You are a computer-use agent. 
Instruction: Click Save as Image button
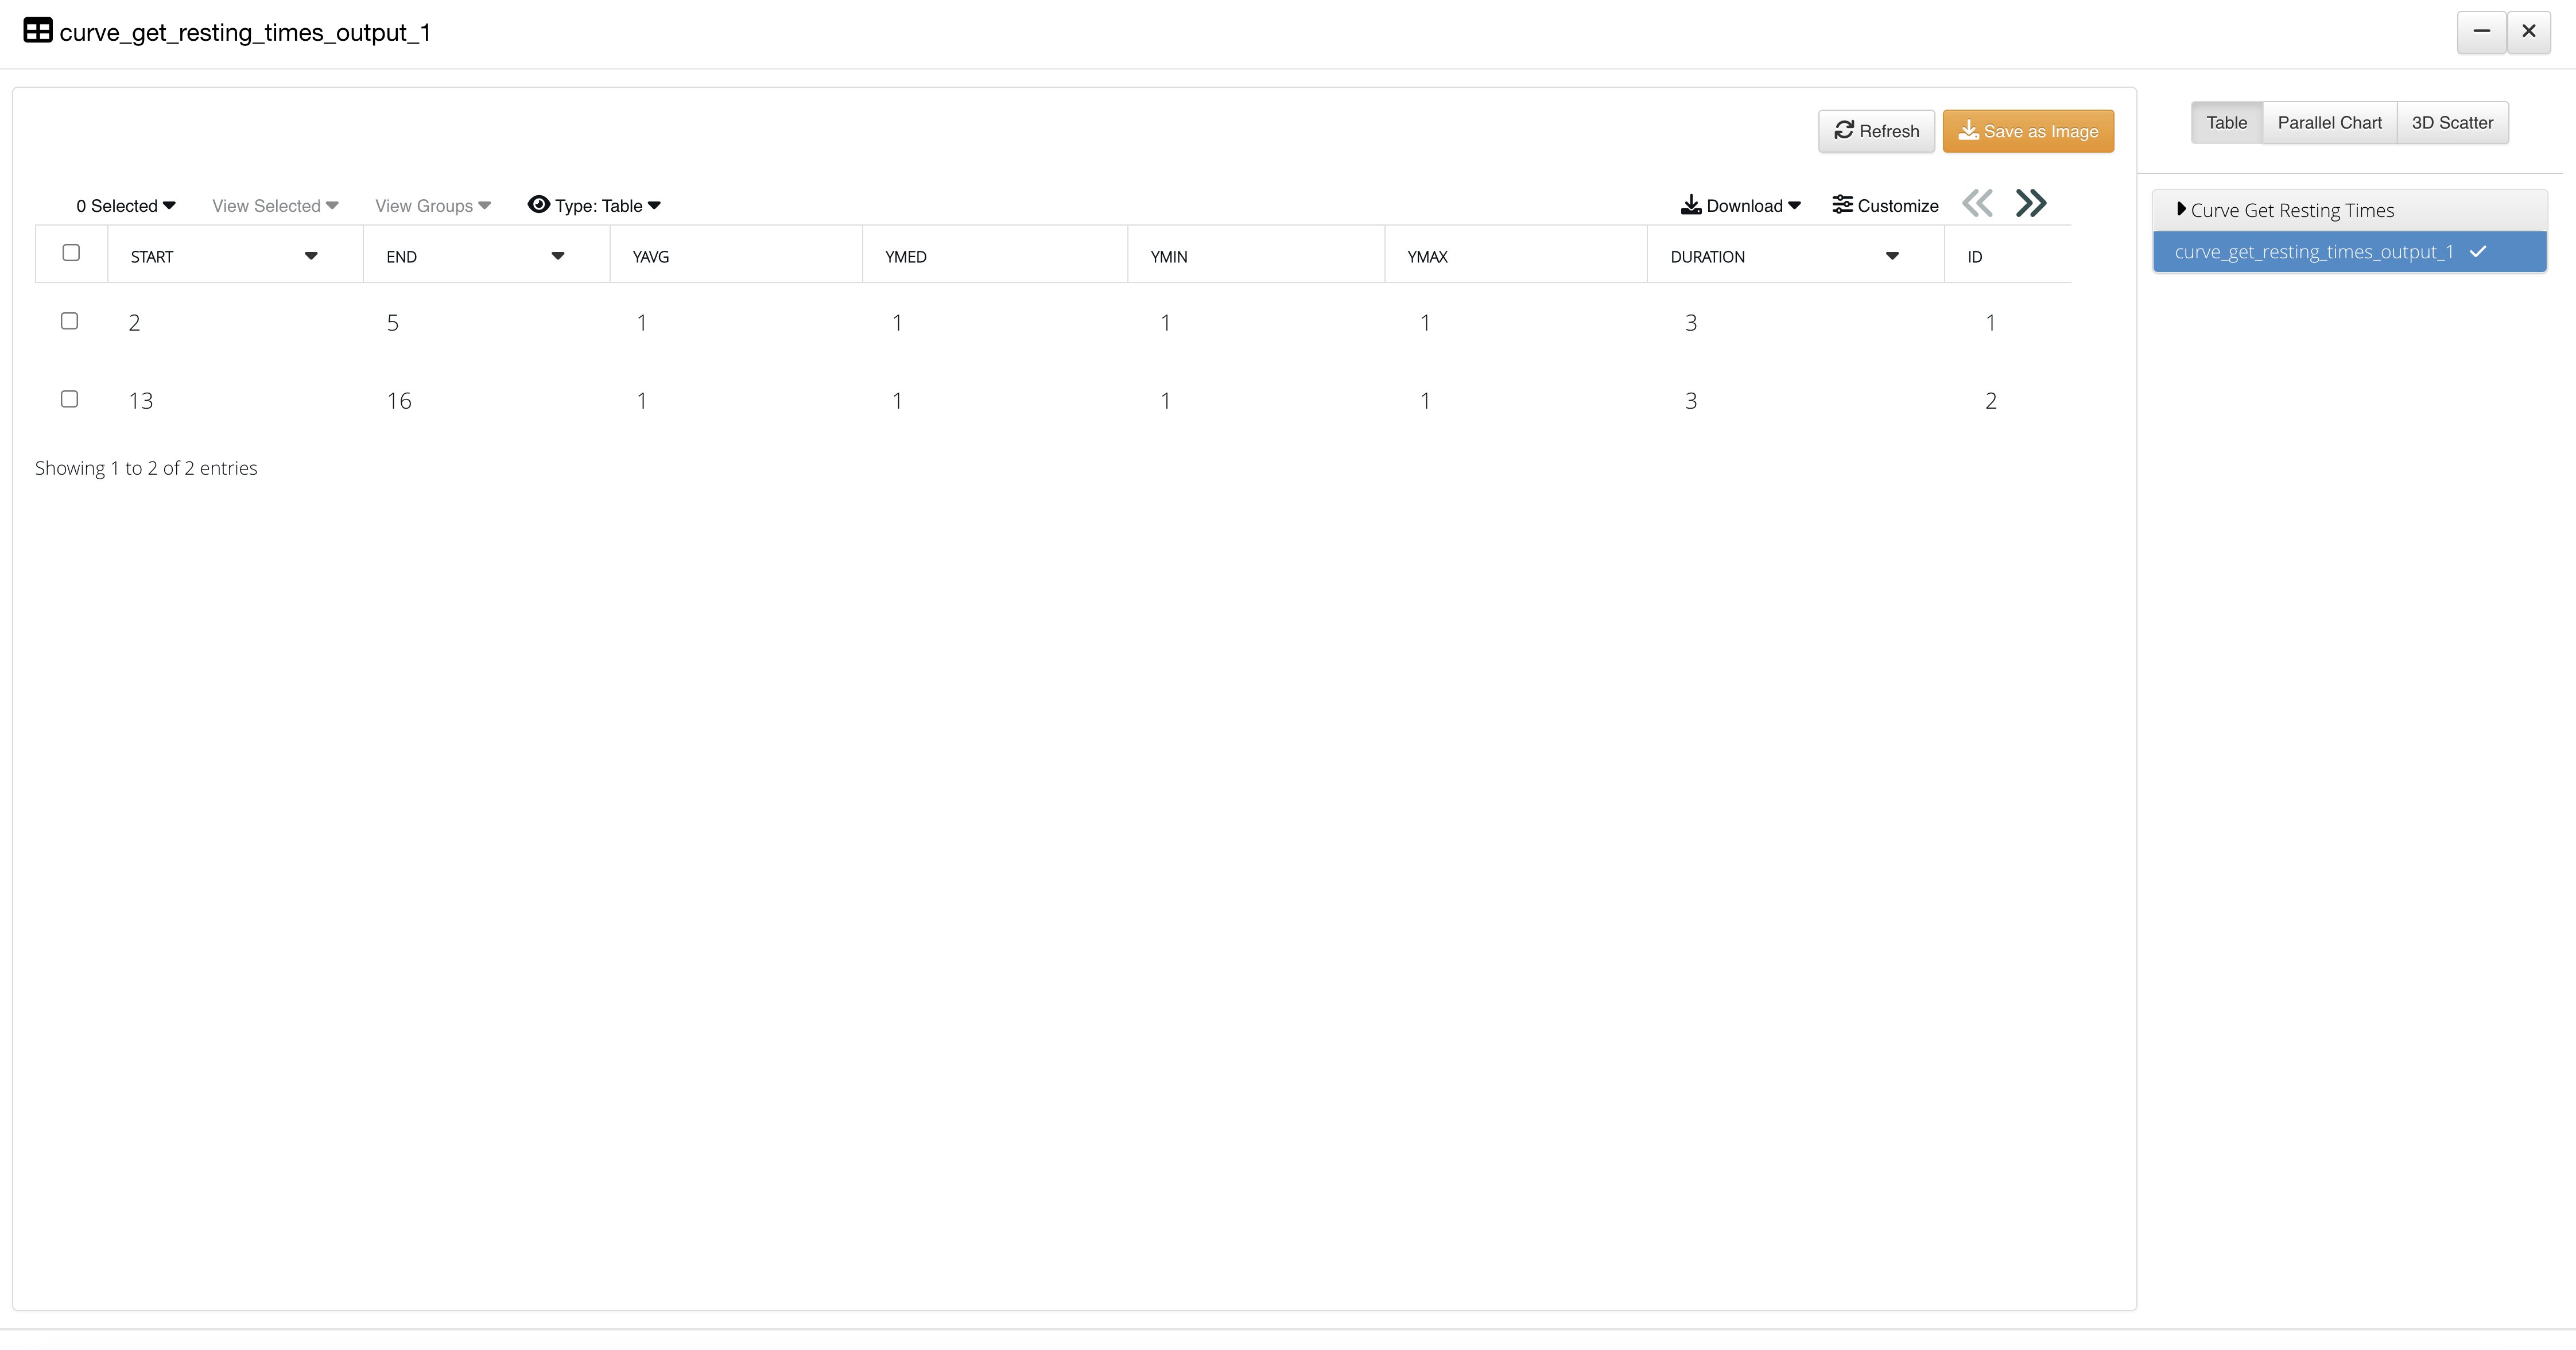pyautogui.click(x=2028, y=131)
